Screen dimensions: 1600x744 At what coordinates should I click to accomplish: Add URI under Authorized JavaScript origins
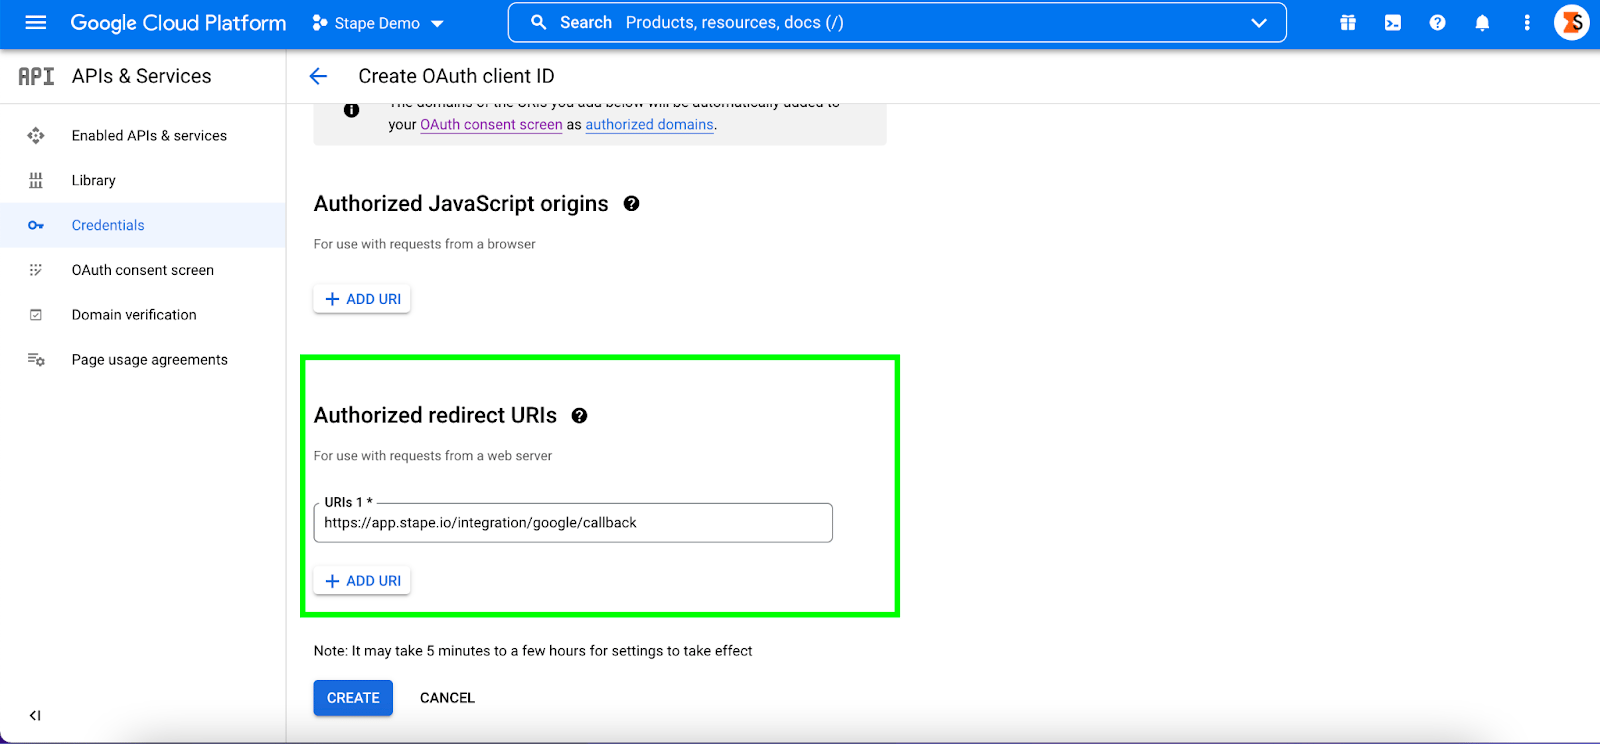click(x=362, y=299)
